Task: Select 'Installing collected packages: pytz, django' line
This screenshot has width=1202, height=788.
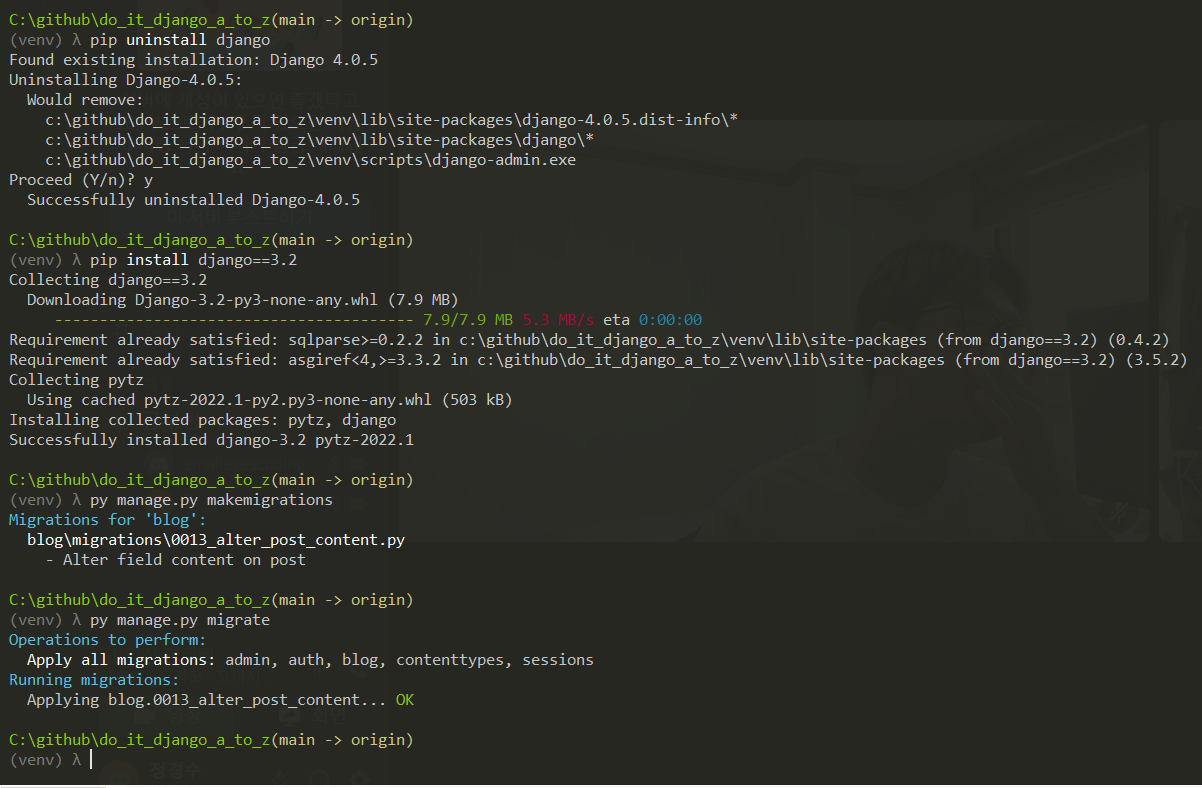Action: [202, 420]
